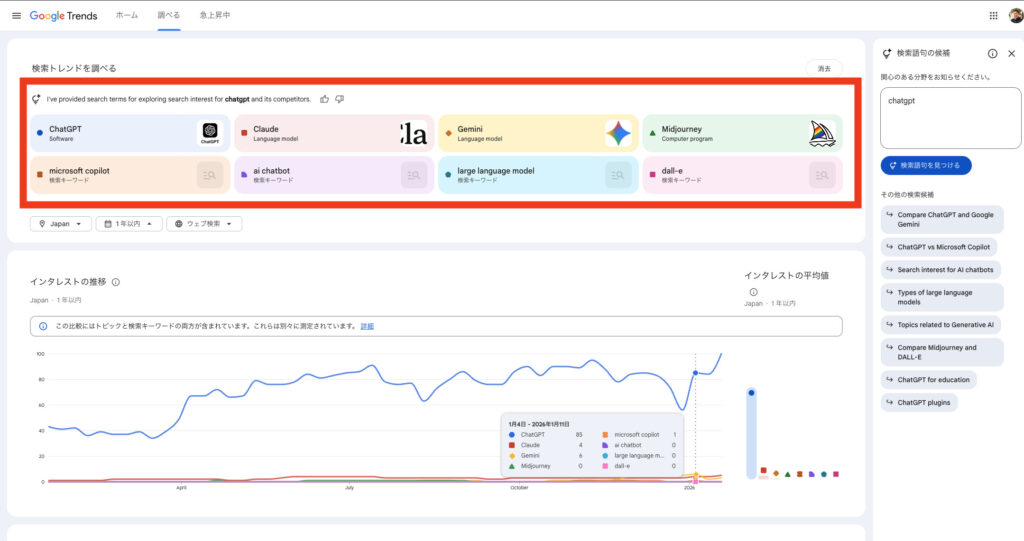Viewport: 1024px width, 541px height.
Task: Open the Google apps grid
Action: point(993,15)
